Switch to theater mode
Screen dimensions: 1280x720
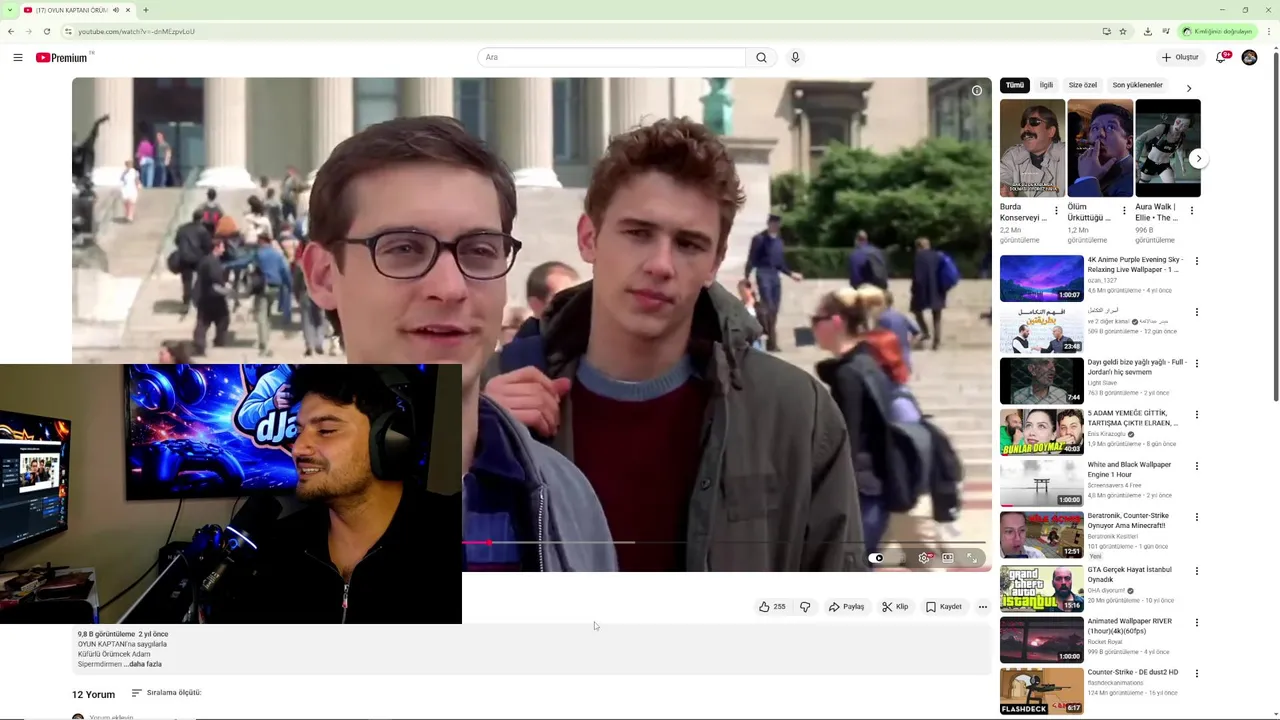pos(948,558)
